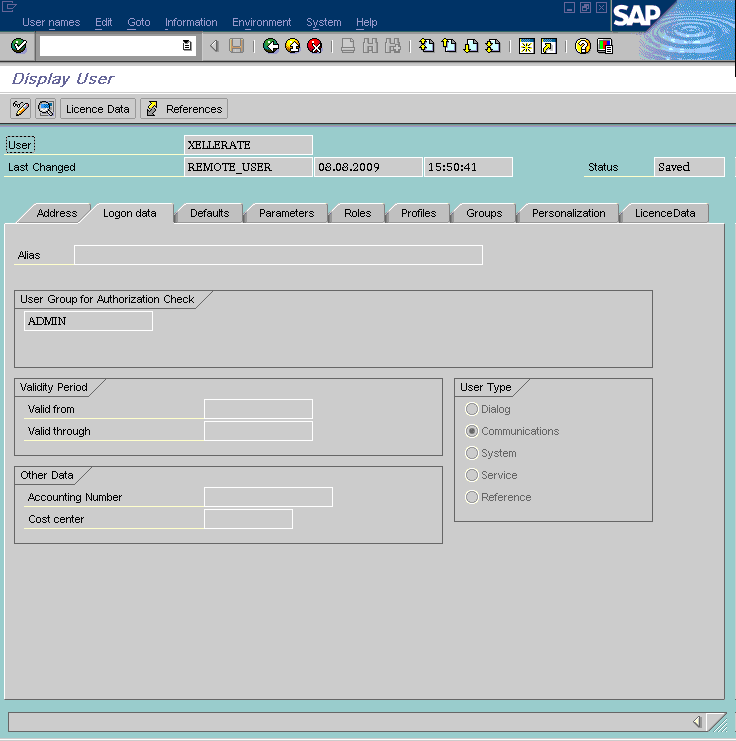Select the Service user type radio
Image resolution: width=736 pixels, height=741 pixels.
[472, 475]
